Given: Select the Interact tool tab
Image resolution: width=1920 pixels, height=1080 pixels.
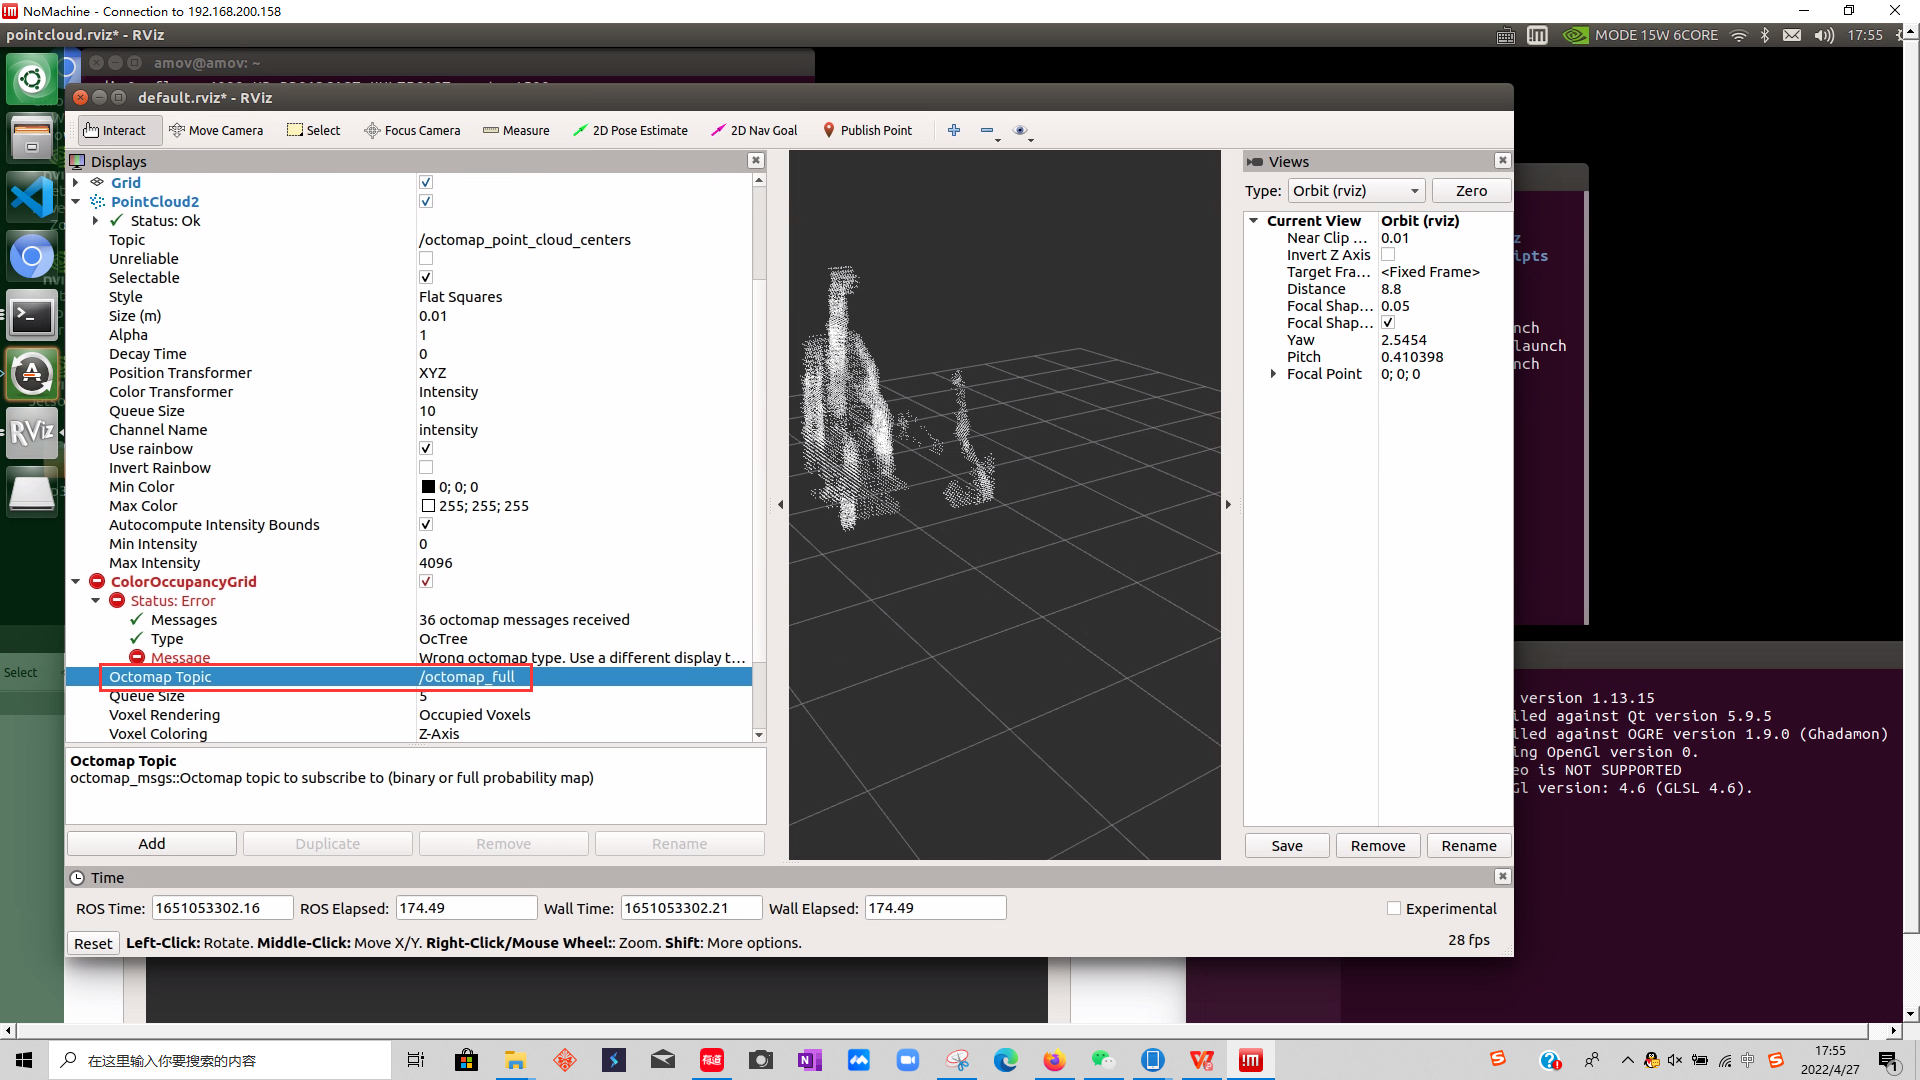Looking at the screenshot, I should (x=115, y=130).
